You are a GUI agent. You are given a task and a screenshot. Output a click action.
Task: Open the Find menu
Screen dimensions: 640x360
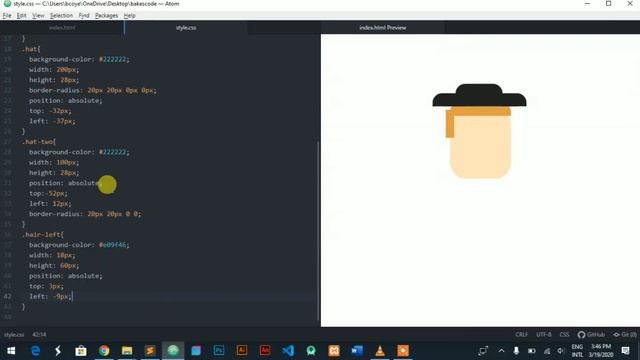(84, 16)
